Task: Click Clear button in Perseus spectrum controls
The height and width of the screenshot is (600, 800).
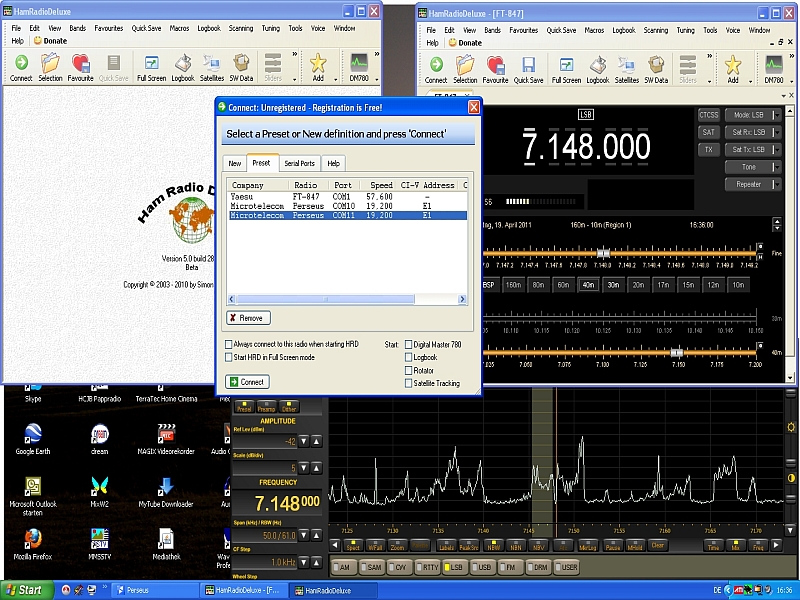Action: click(x=658, y=545)
